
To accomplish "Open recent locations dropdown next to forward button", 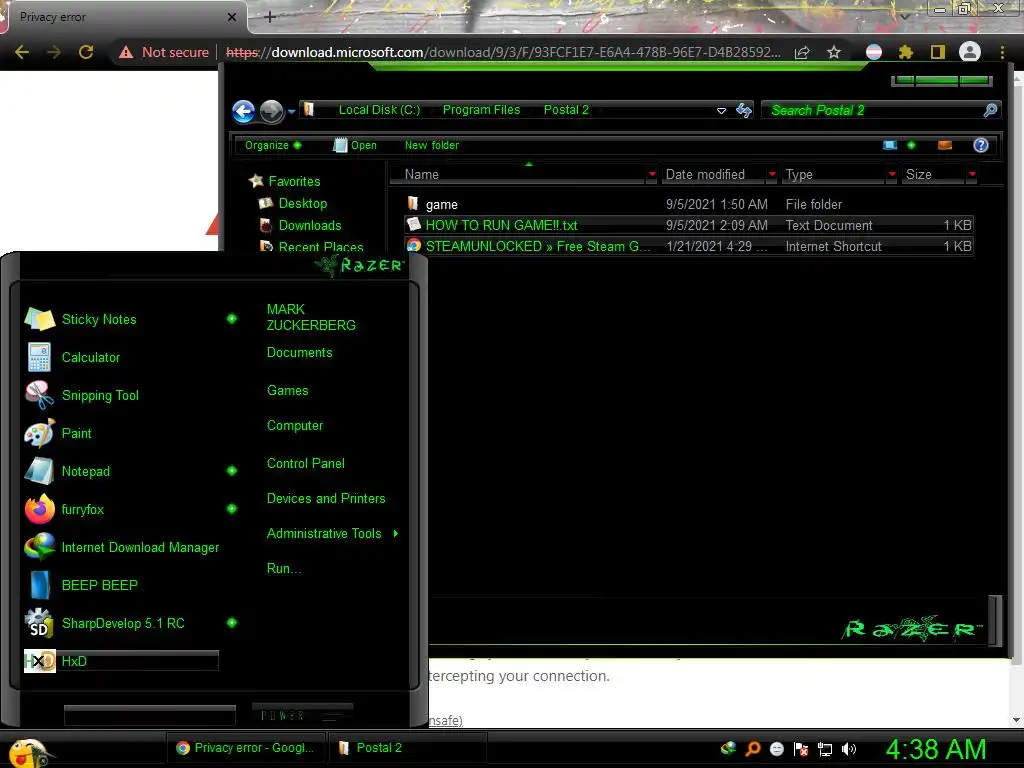I will coord(291,112).
